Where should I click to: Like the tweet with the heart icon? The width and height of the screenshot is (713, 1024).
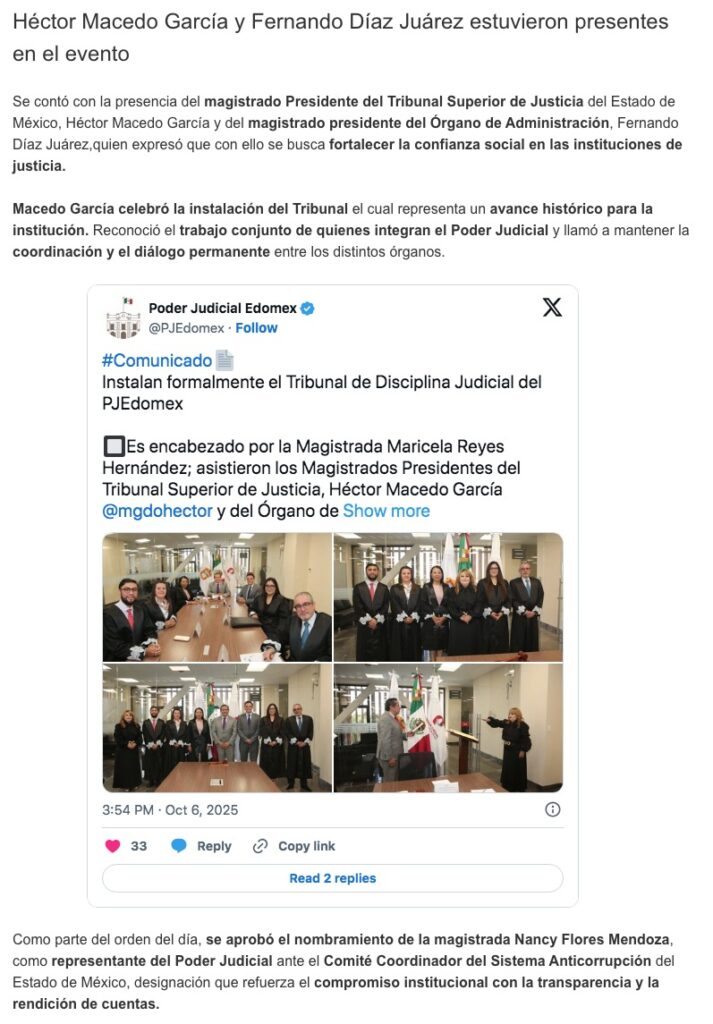(x=113, y=846)
